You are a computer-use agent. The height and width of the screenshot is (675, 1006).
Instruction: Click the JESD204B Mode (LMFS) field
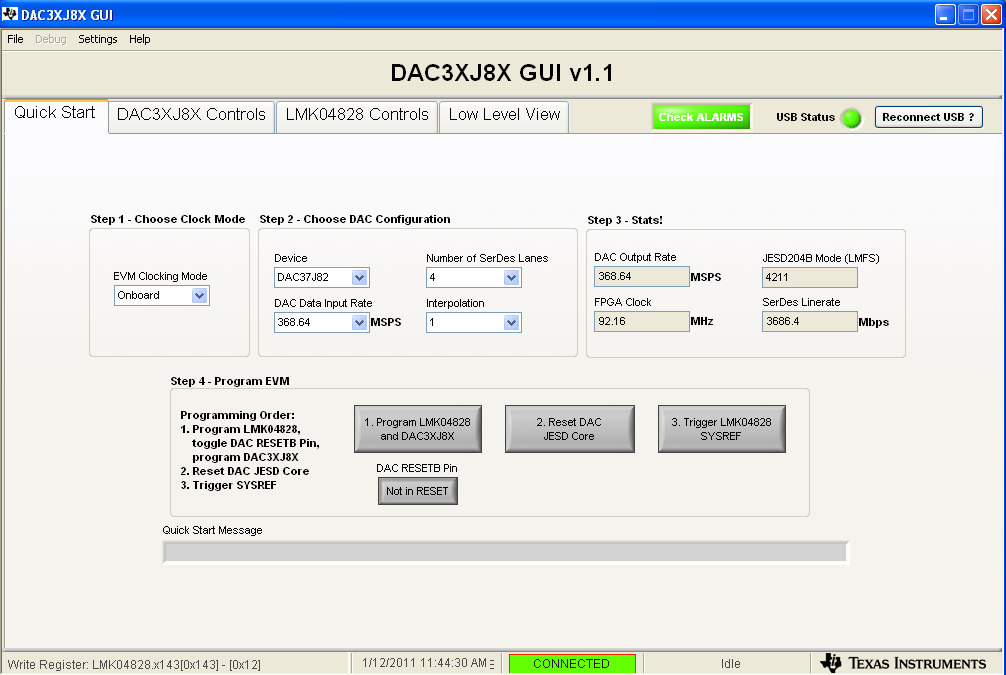click(810, 277)
